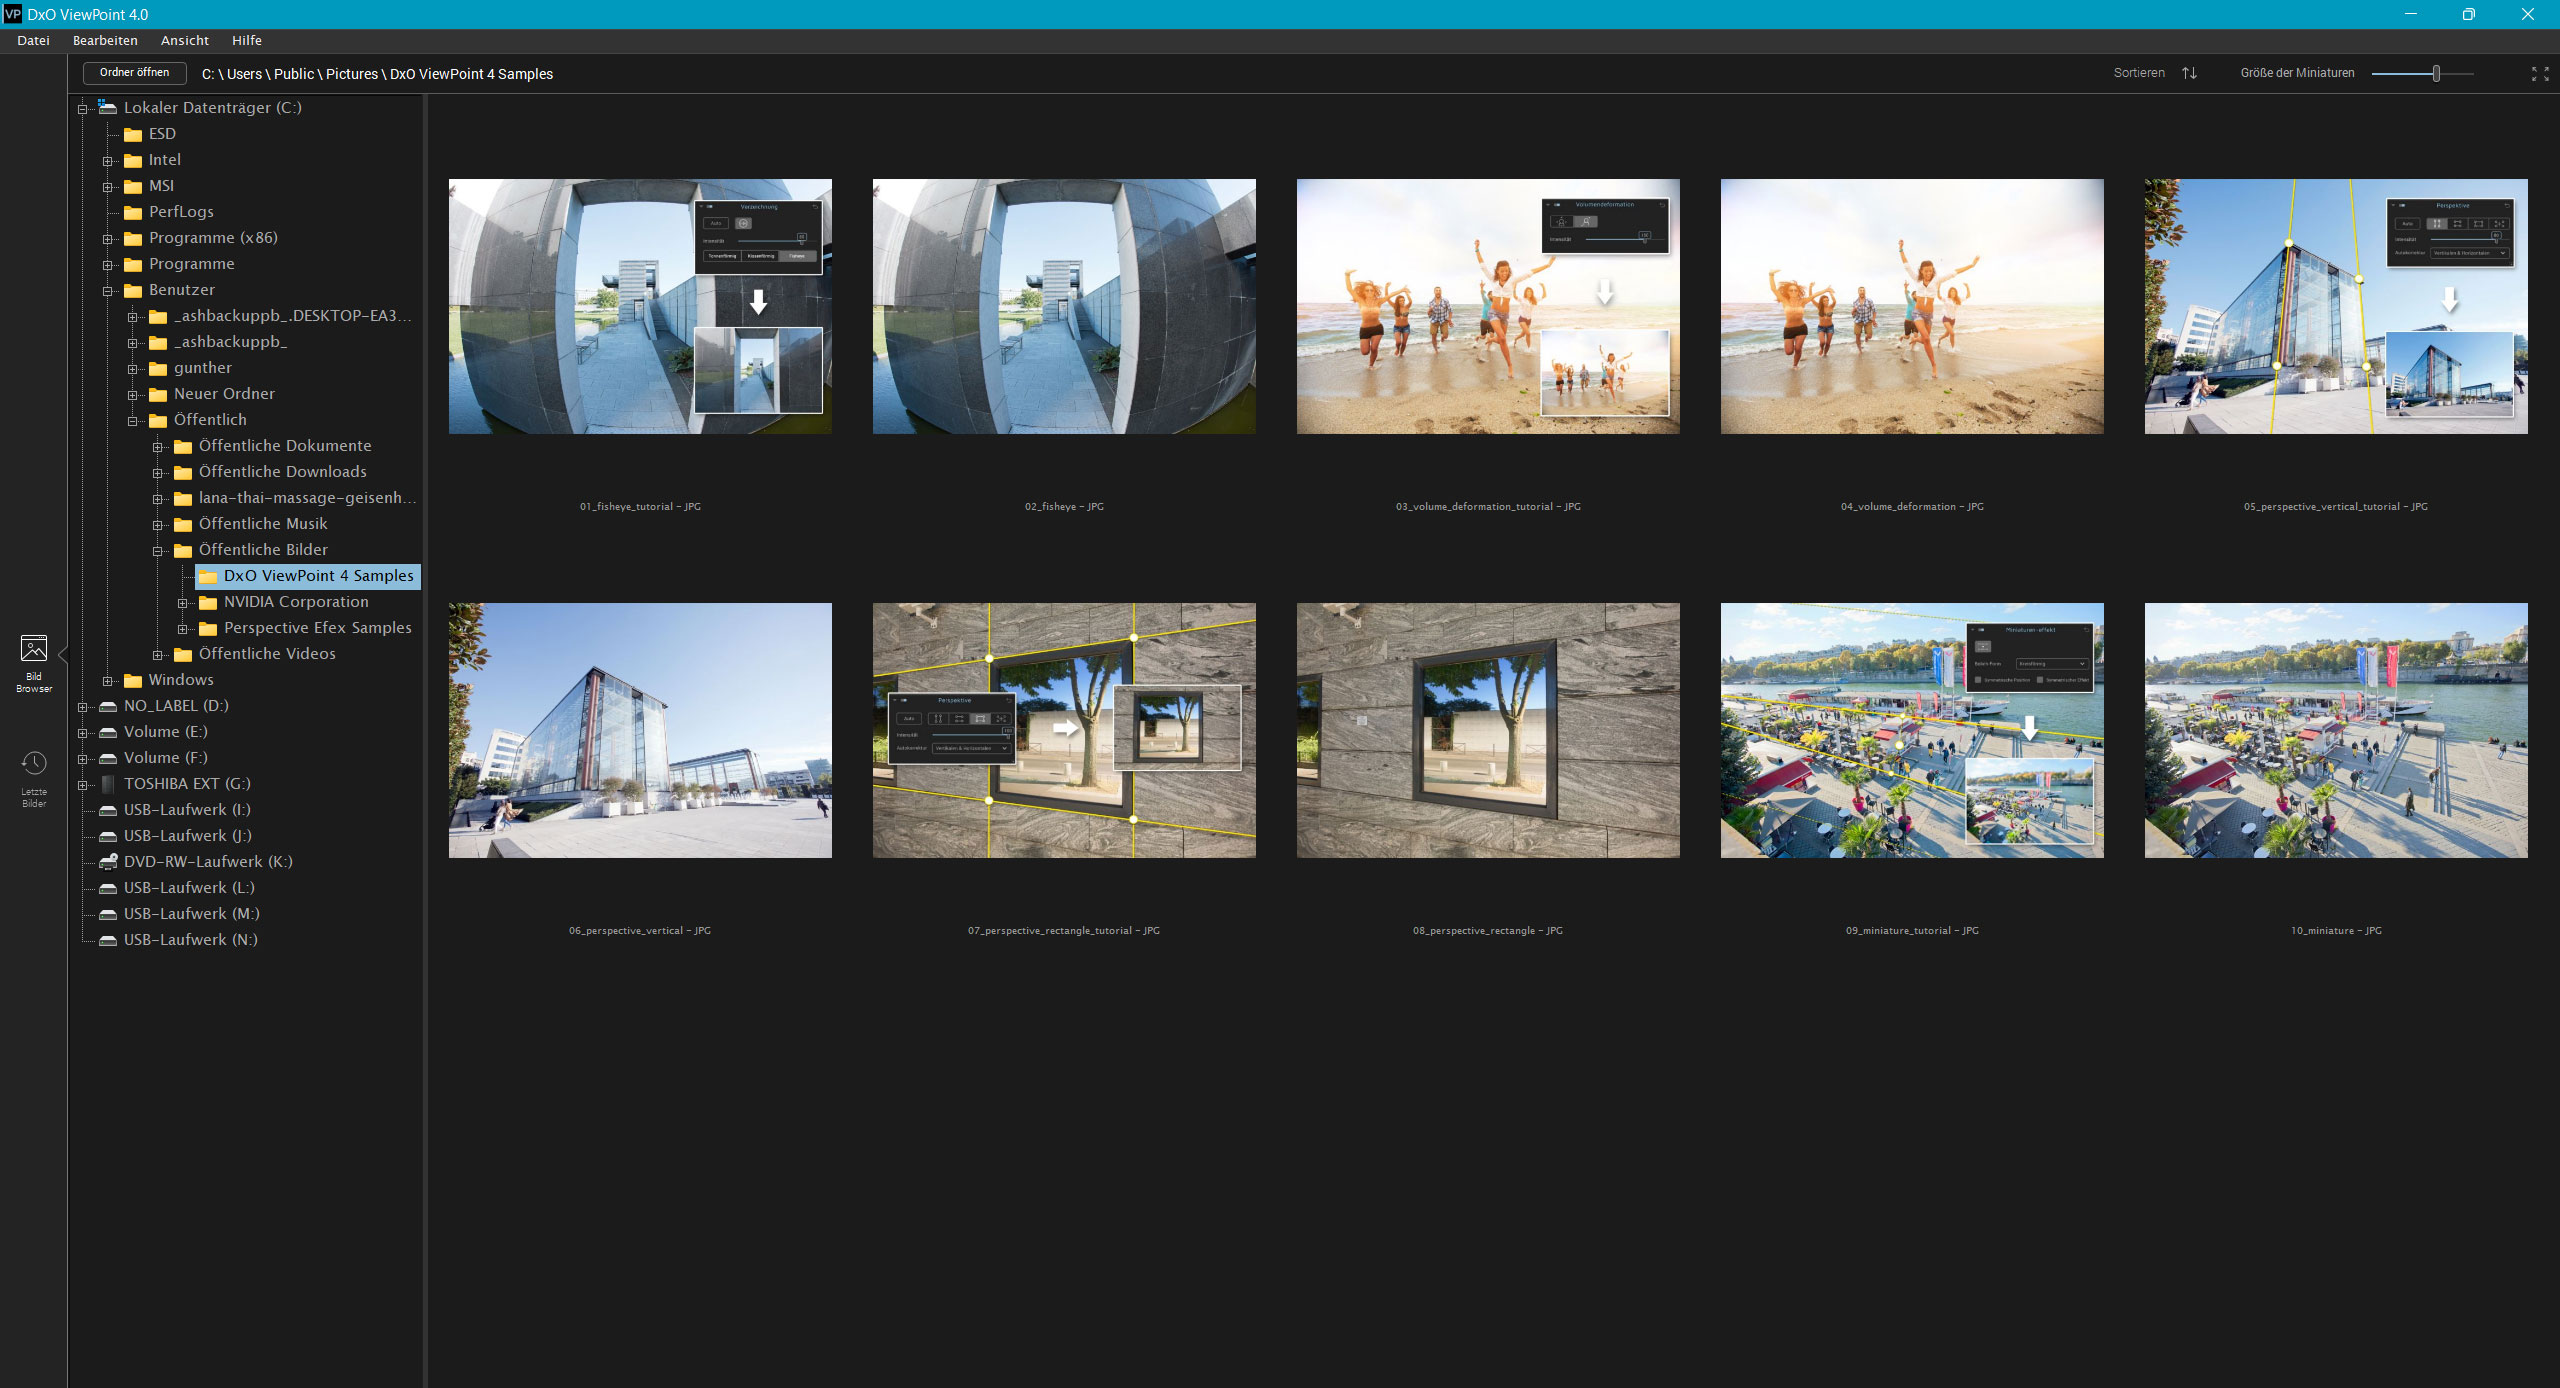This screenshot has width=2560, height=1388.
Task: Expand the NVIDIA Corporation folder node
Action: (183, 603)
